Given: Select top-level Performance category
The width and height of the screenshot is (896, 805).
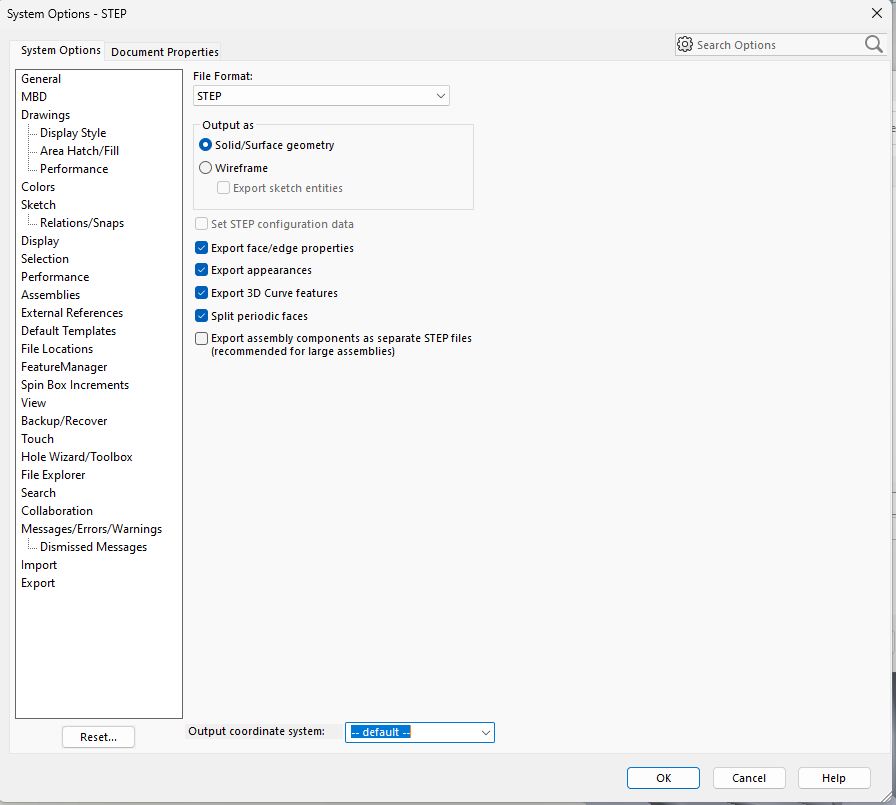Looking at the screenshot, I should pos(55,277).
